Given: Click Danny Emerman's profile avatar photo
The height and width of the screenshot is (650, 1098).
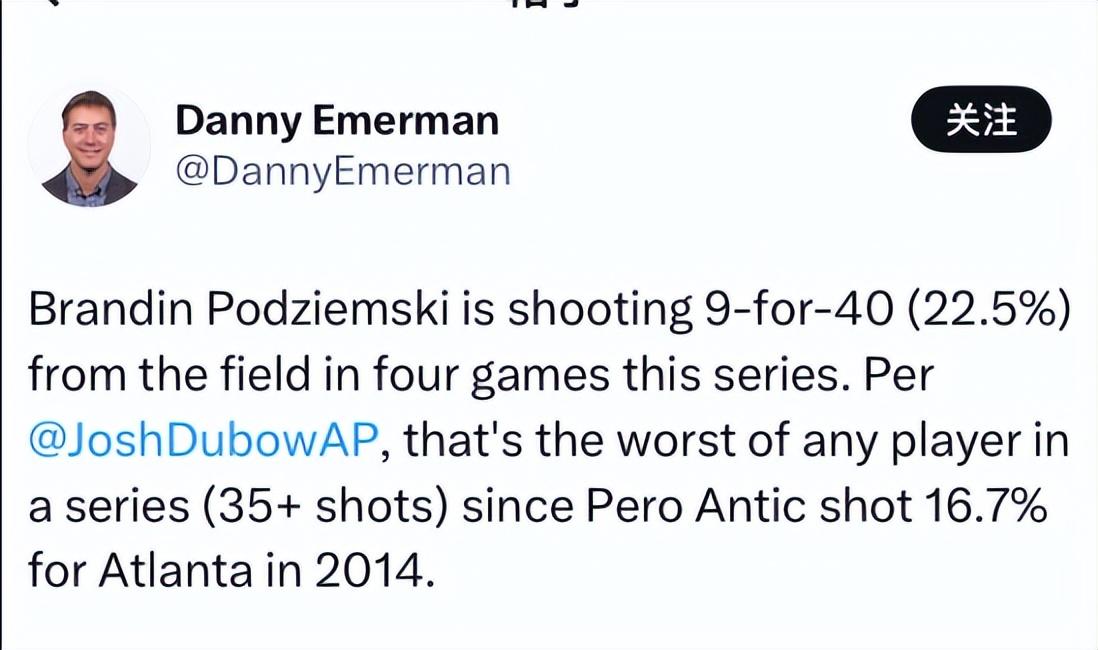Looking at the screenshot, I should click(x=88, y=148).
